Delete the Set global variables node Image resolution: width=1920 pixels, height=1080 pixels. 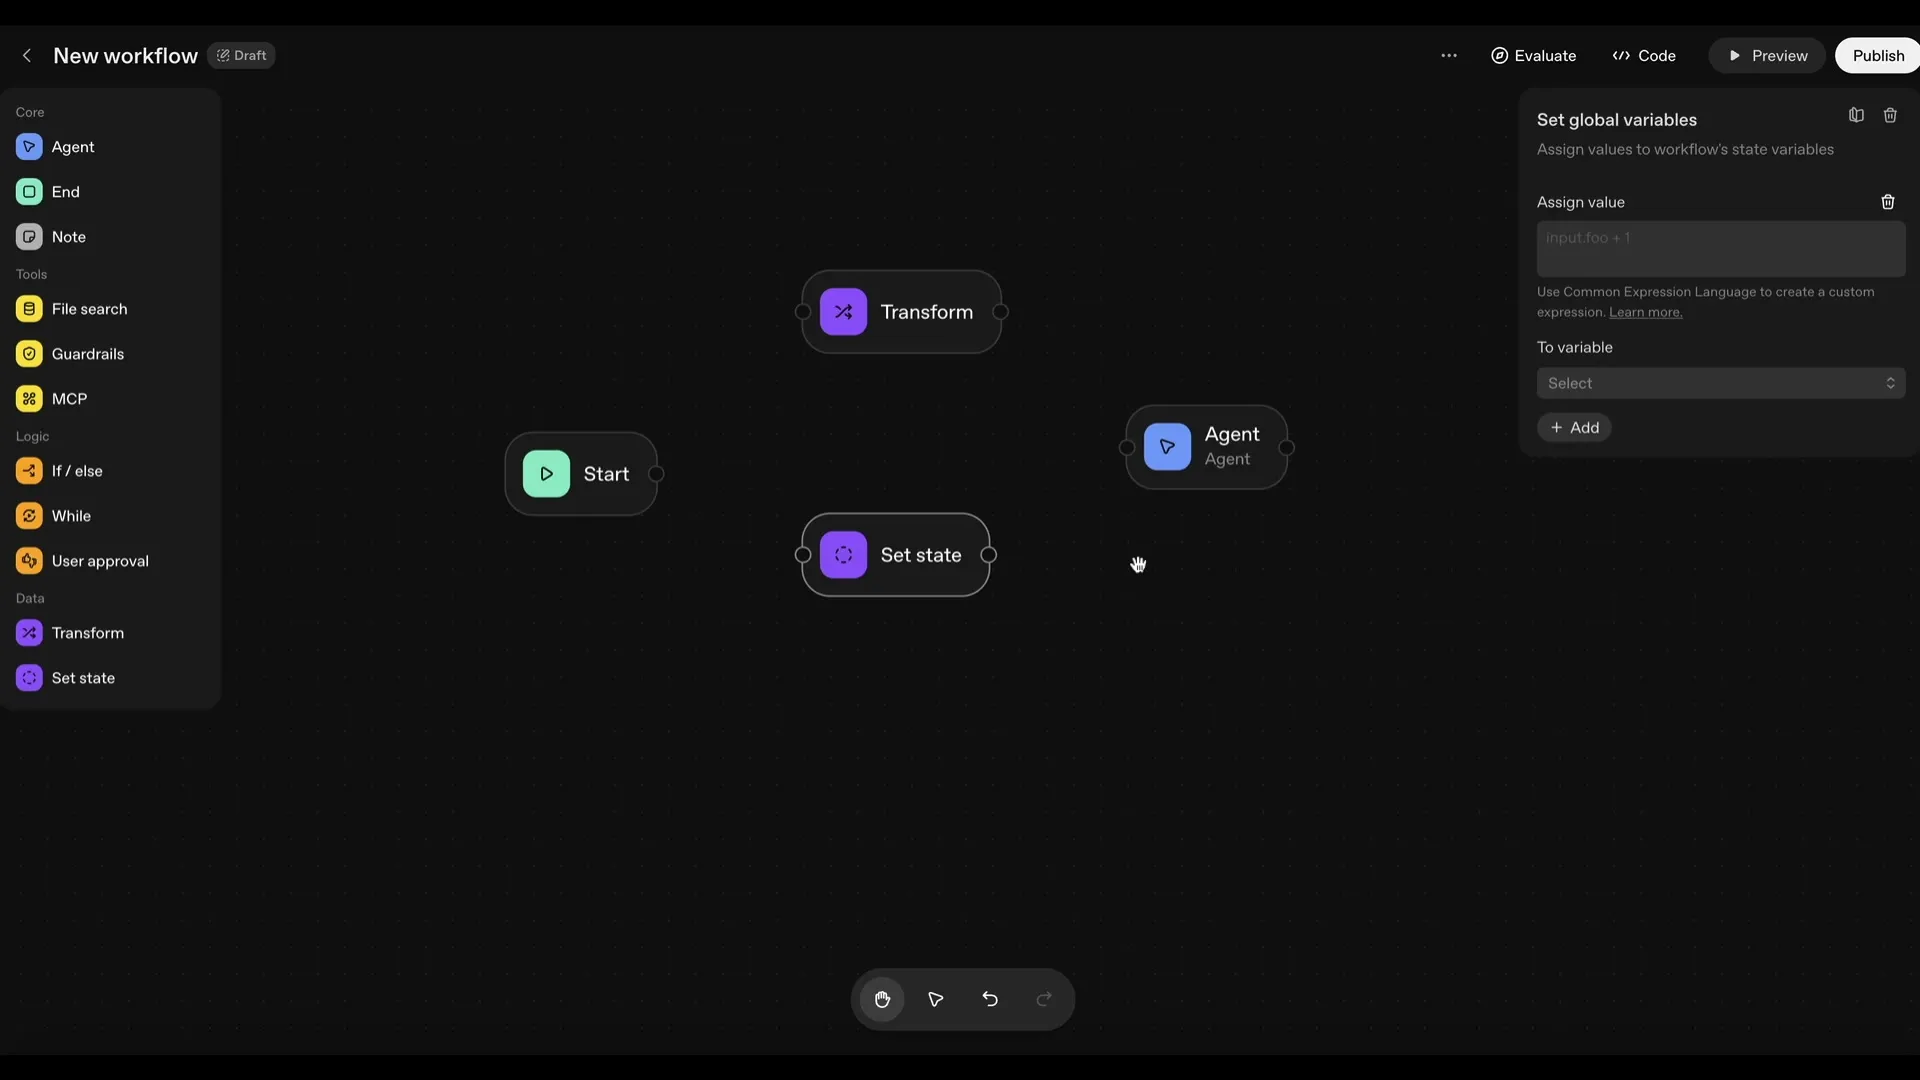point(1891,114)
